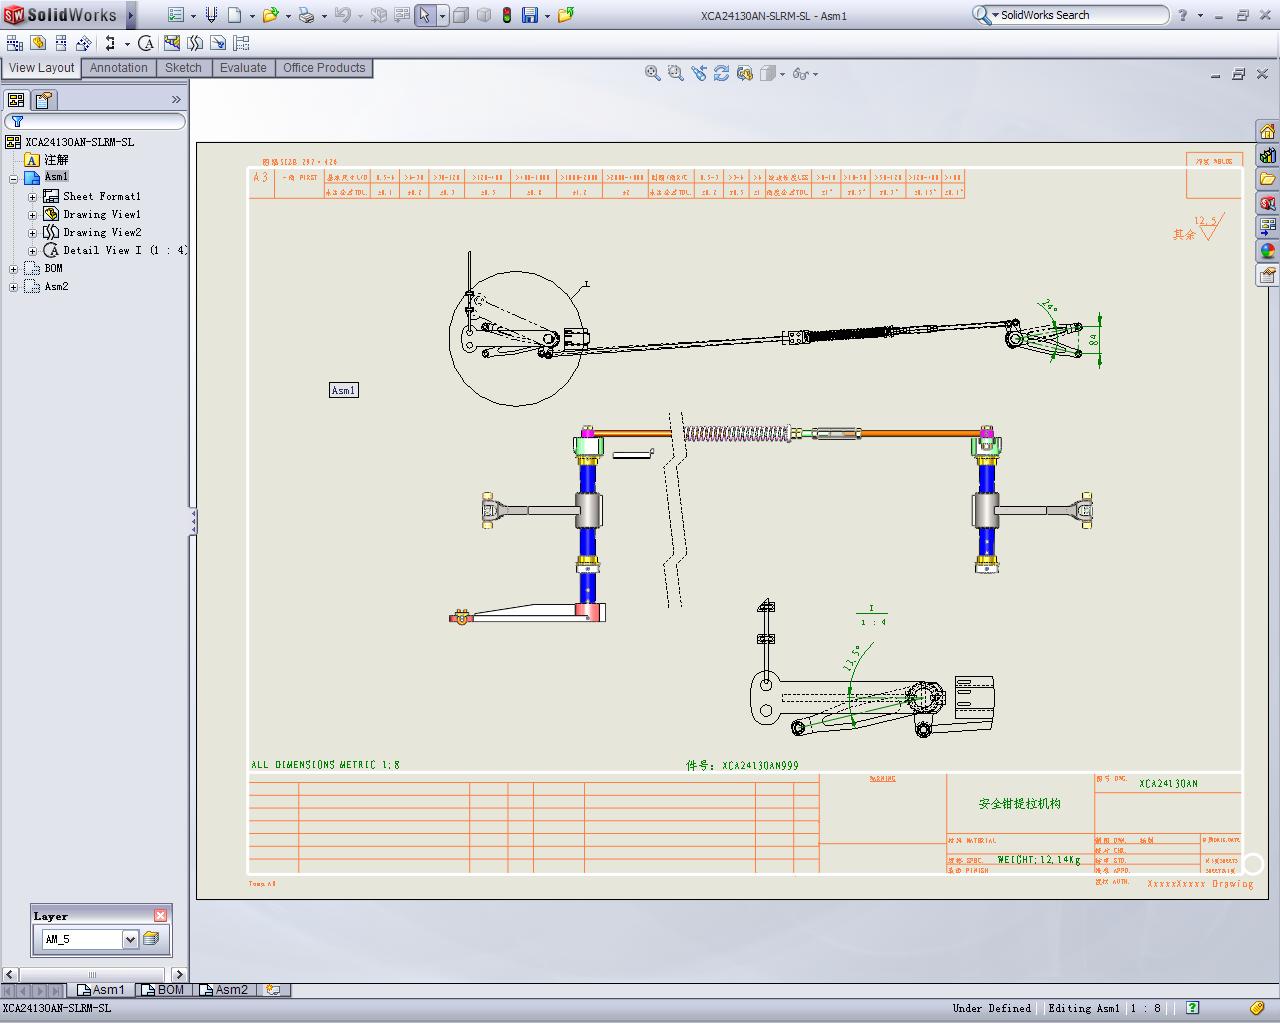Screen dimensions: 1280x1024
Task: Click the Save floppy disk icon
Action: click(530, 15)
